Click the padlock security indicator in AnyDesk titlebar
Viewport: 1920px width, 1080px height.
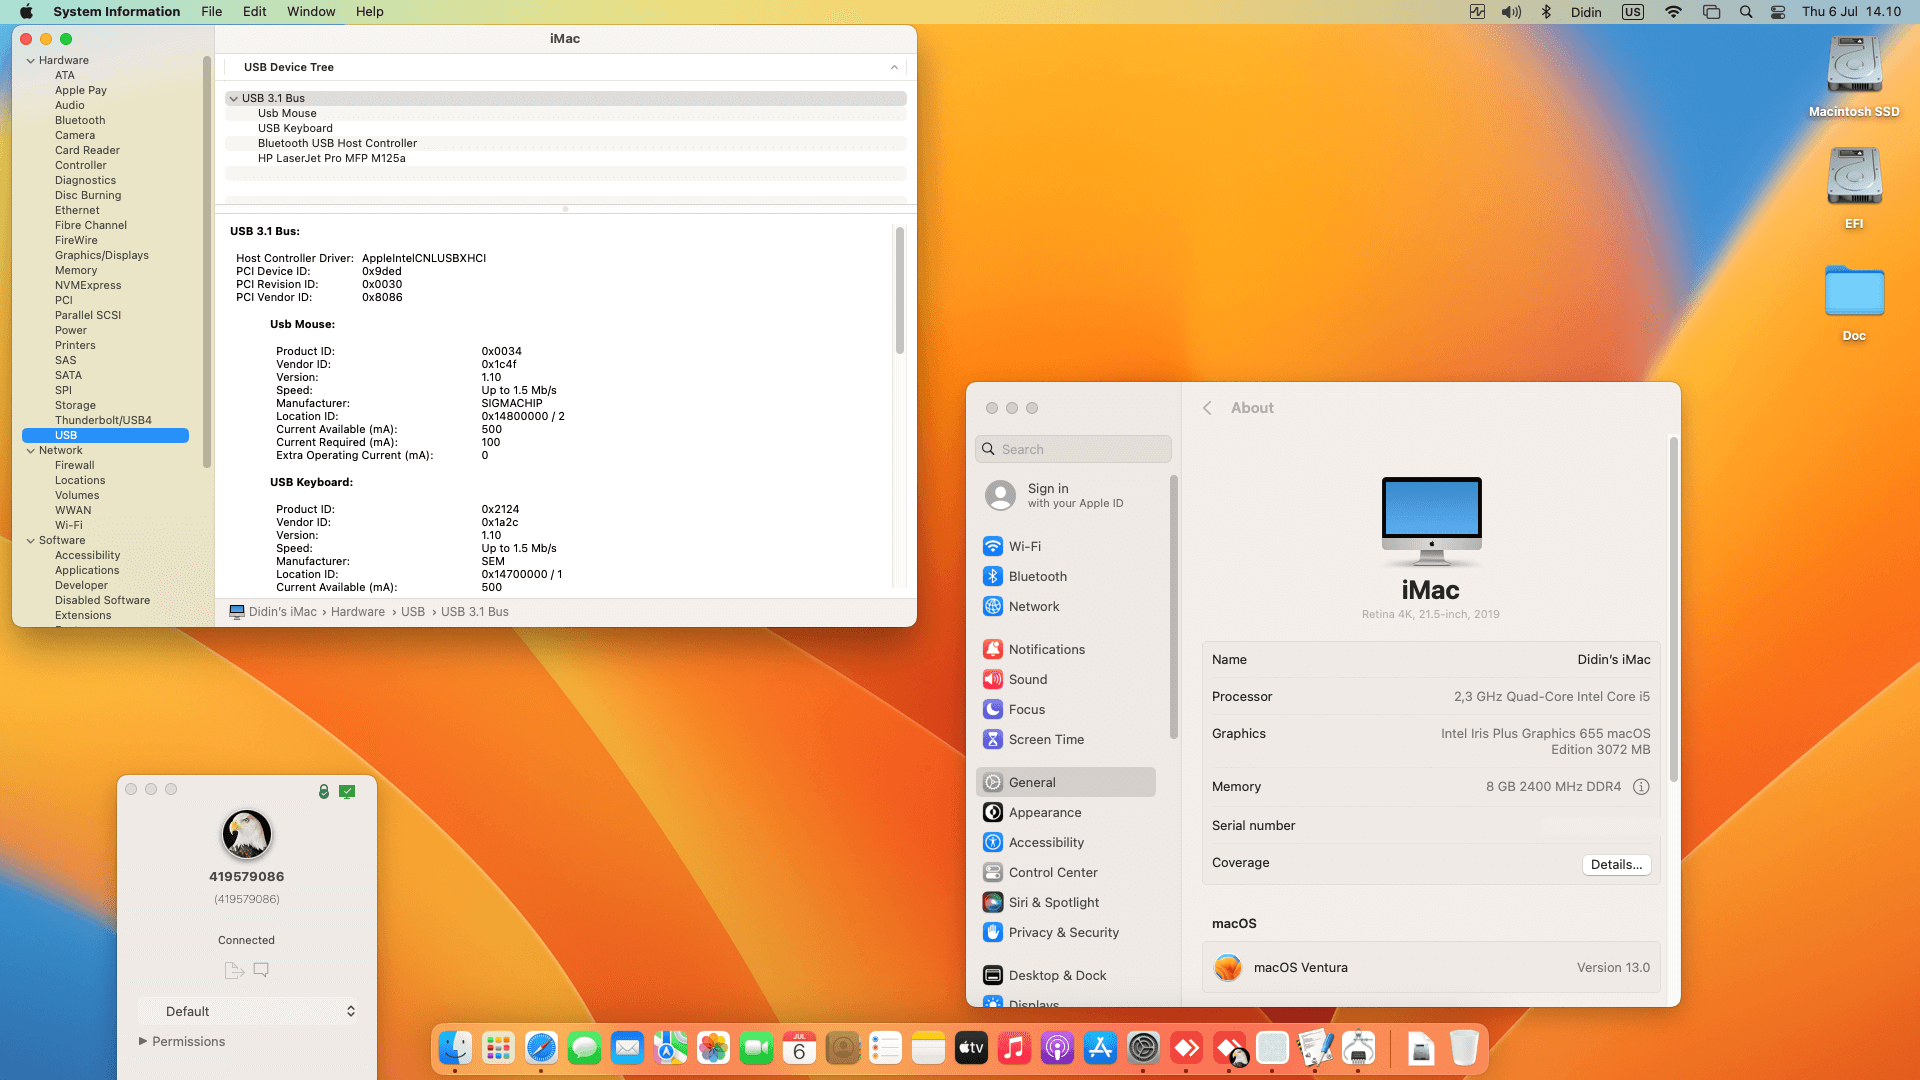pos(322,791)
